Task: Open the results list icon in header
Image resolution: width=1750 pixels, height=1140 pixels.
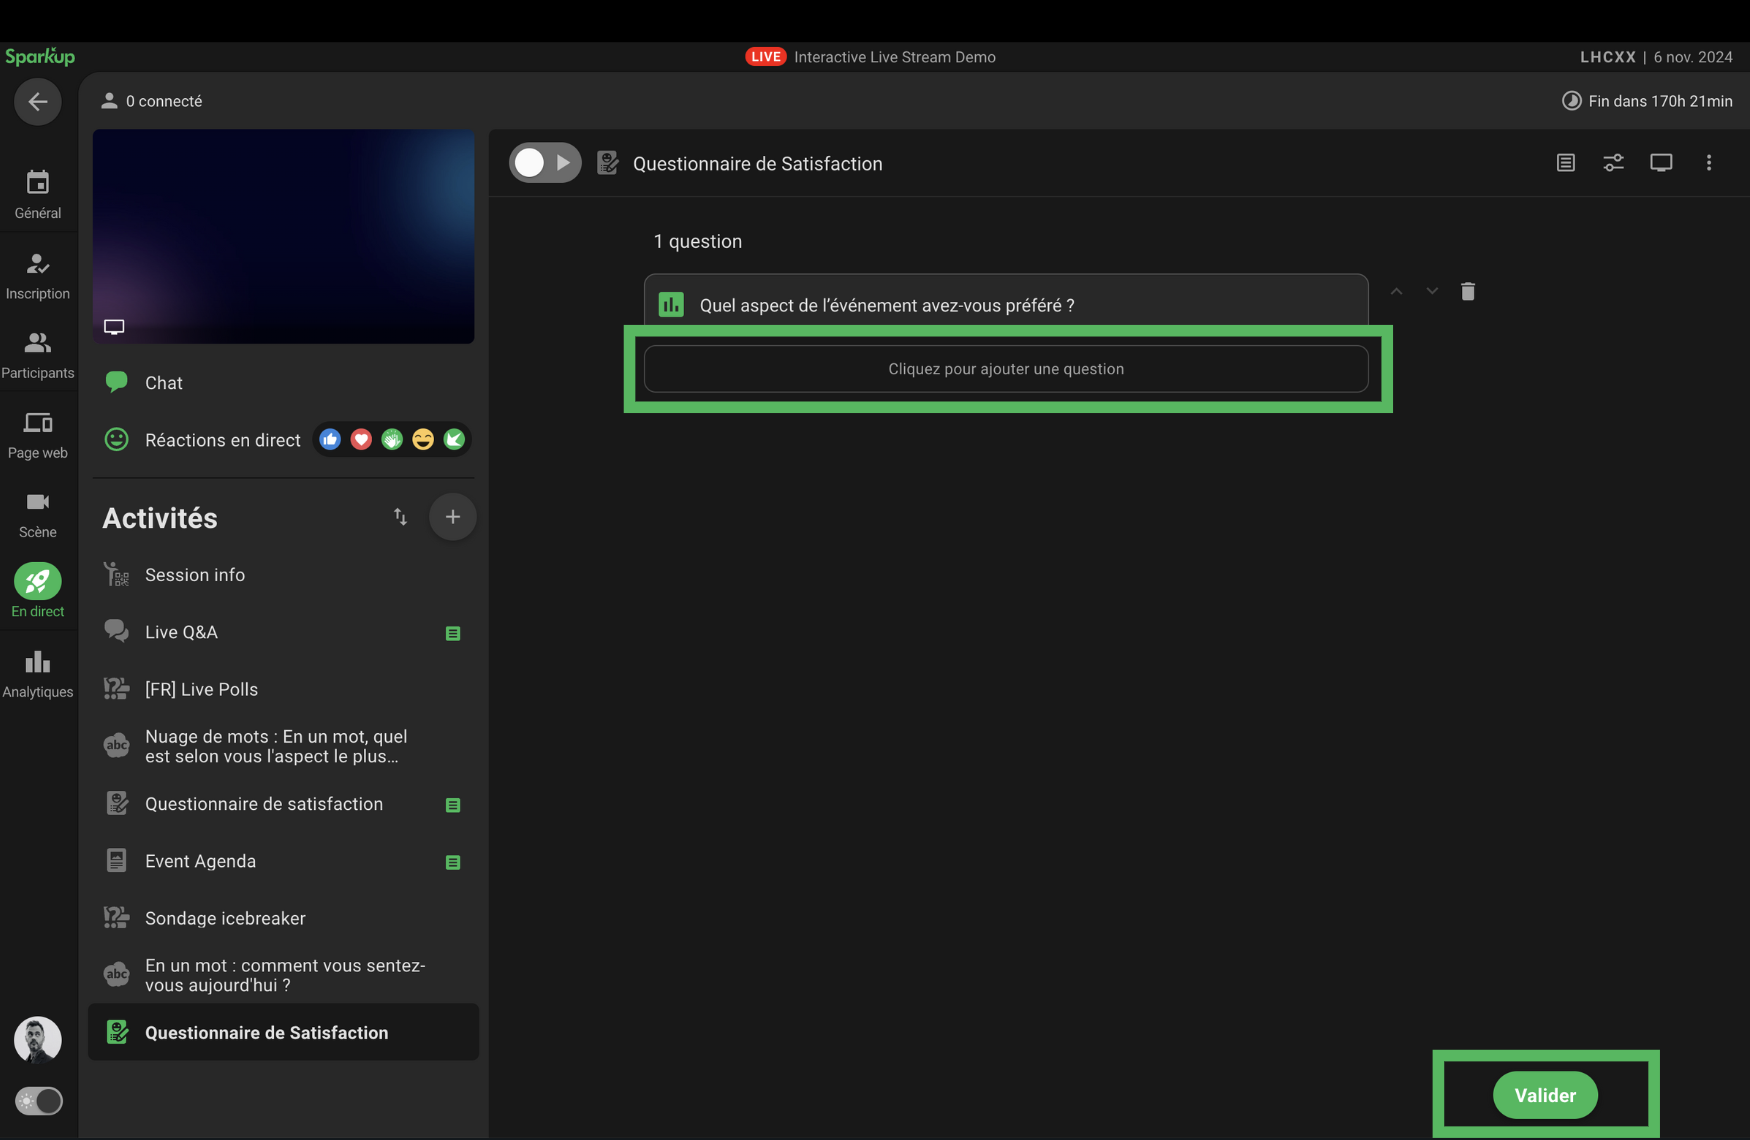Action: [1565, 163]
